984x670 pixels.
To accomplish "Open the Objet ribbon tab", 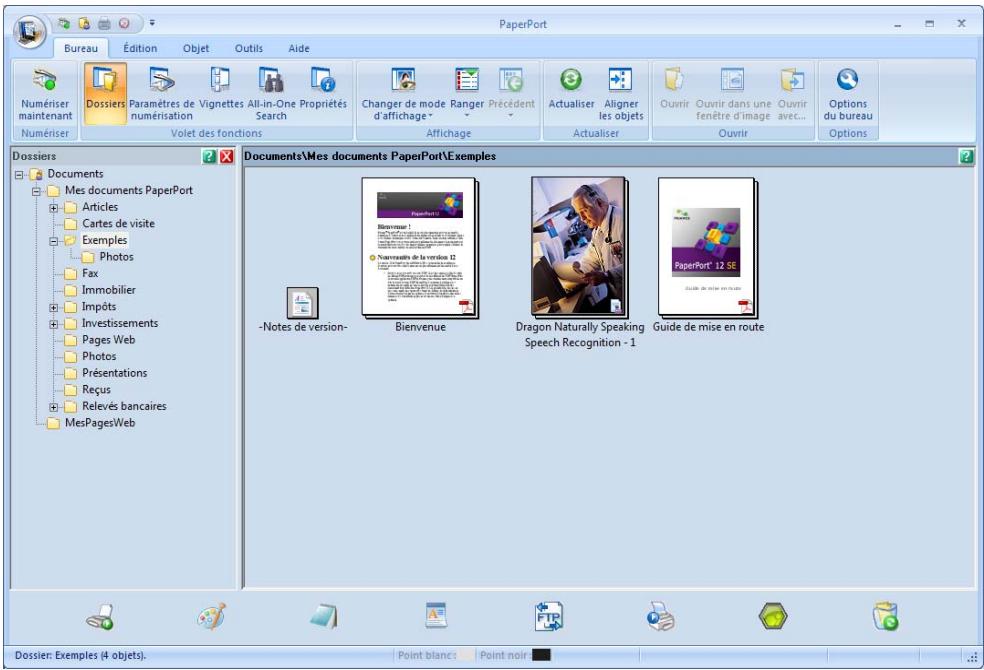I will point(196,48).
